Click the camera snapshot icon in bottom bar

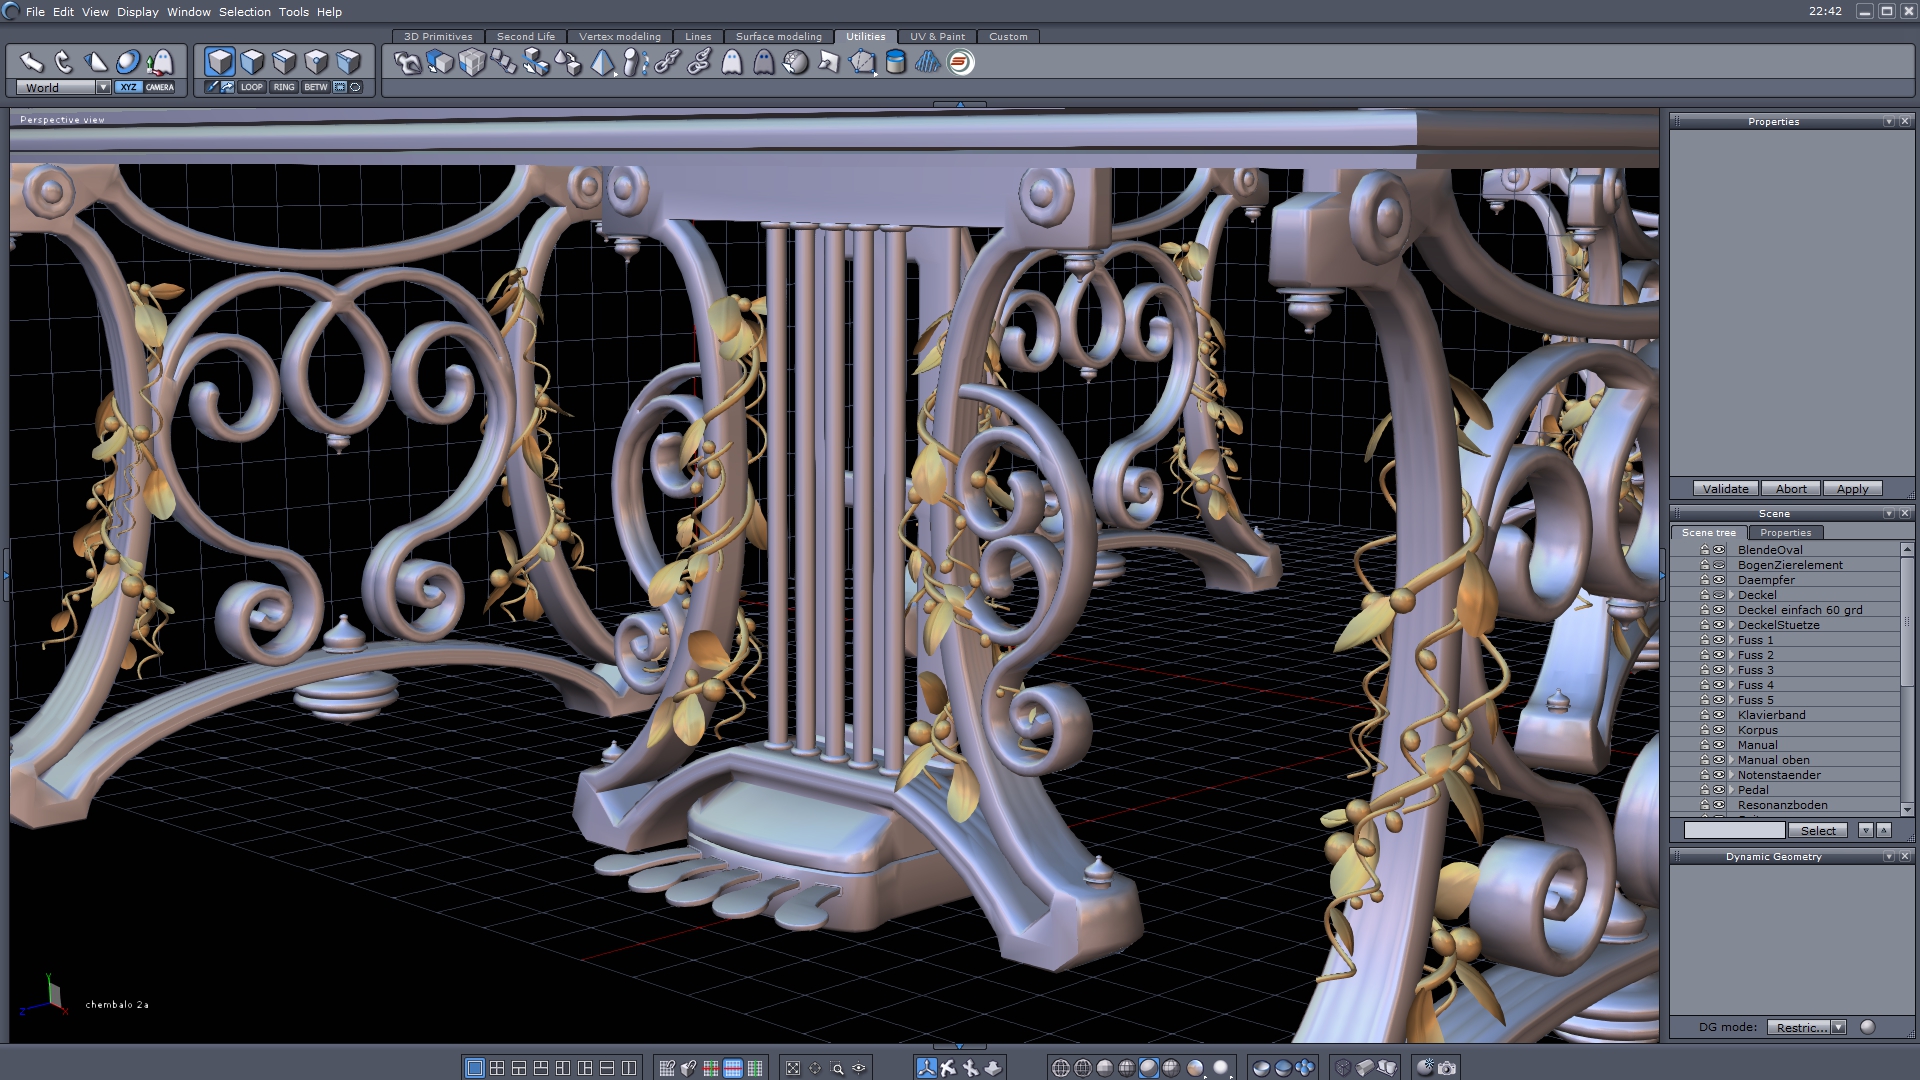click(x=1447, y=1068)
